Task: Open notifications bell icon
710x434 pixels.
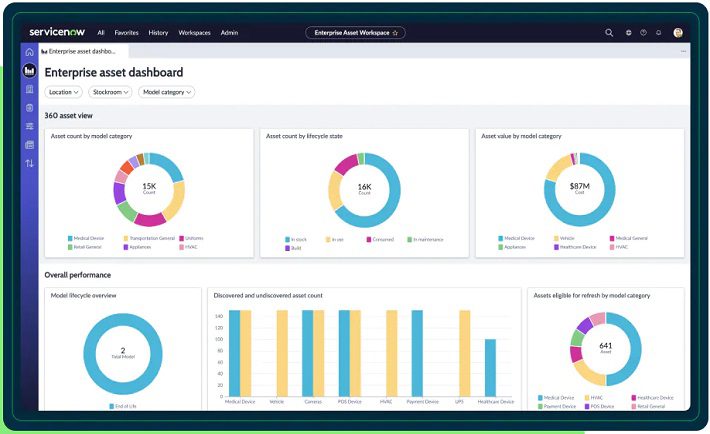Action: [x=659, y=33]
